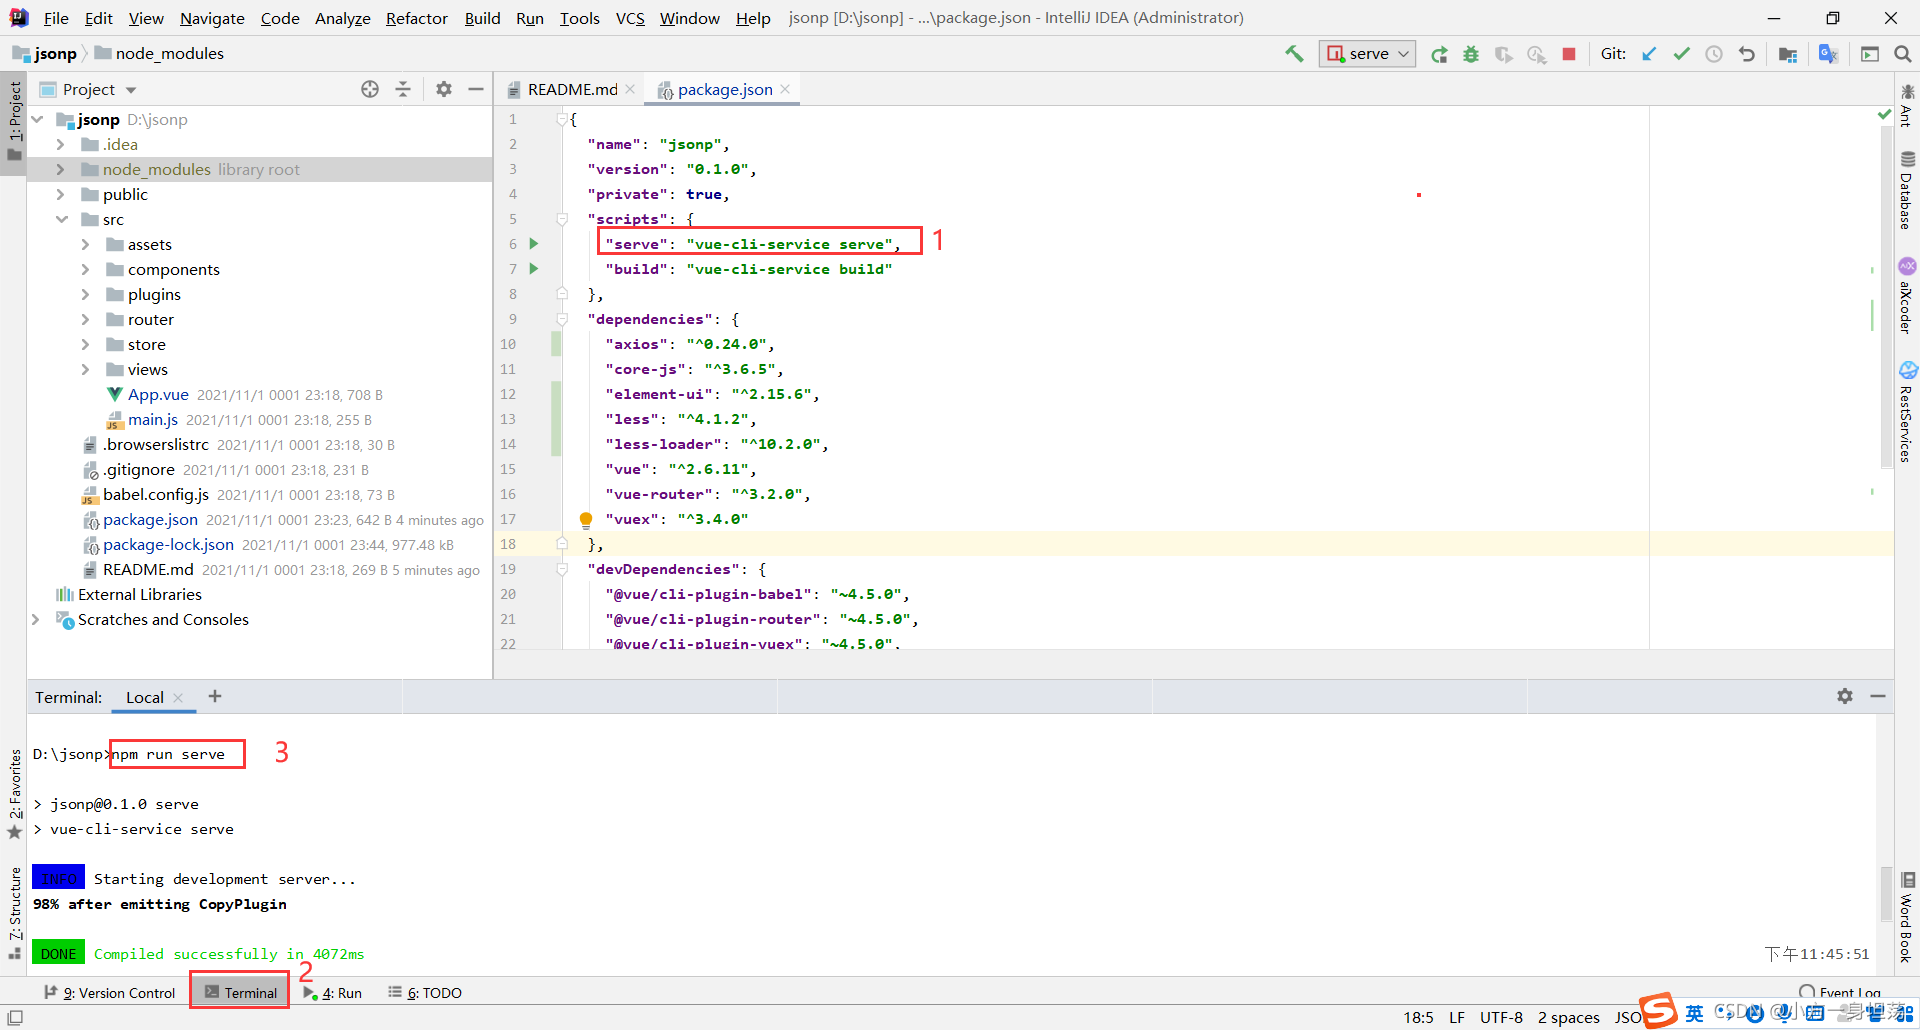Open Terminal settings gear icon
This screenshot has height=1030, width=1920.
pos(1845,696)
